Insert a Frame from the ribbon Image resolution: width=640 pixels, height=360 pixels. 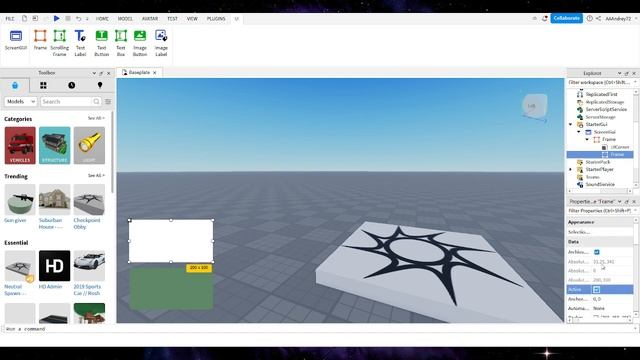coord(40,40)
